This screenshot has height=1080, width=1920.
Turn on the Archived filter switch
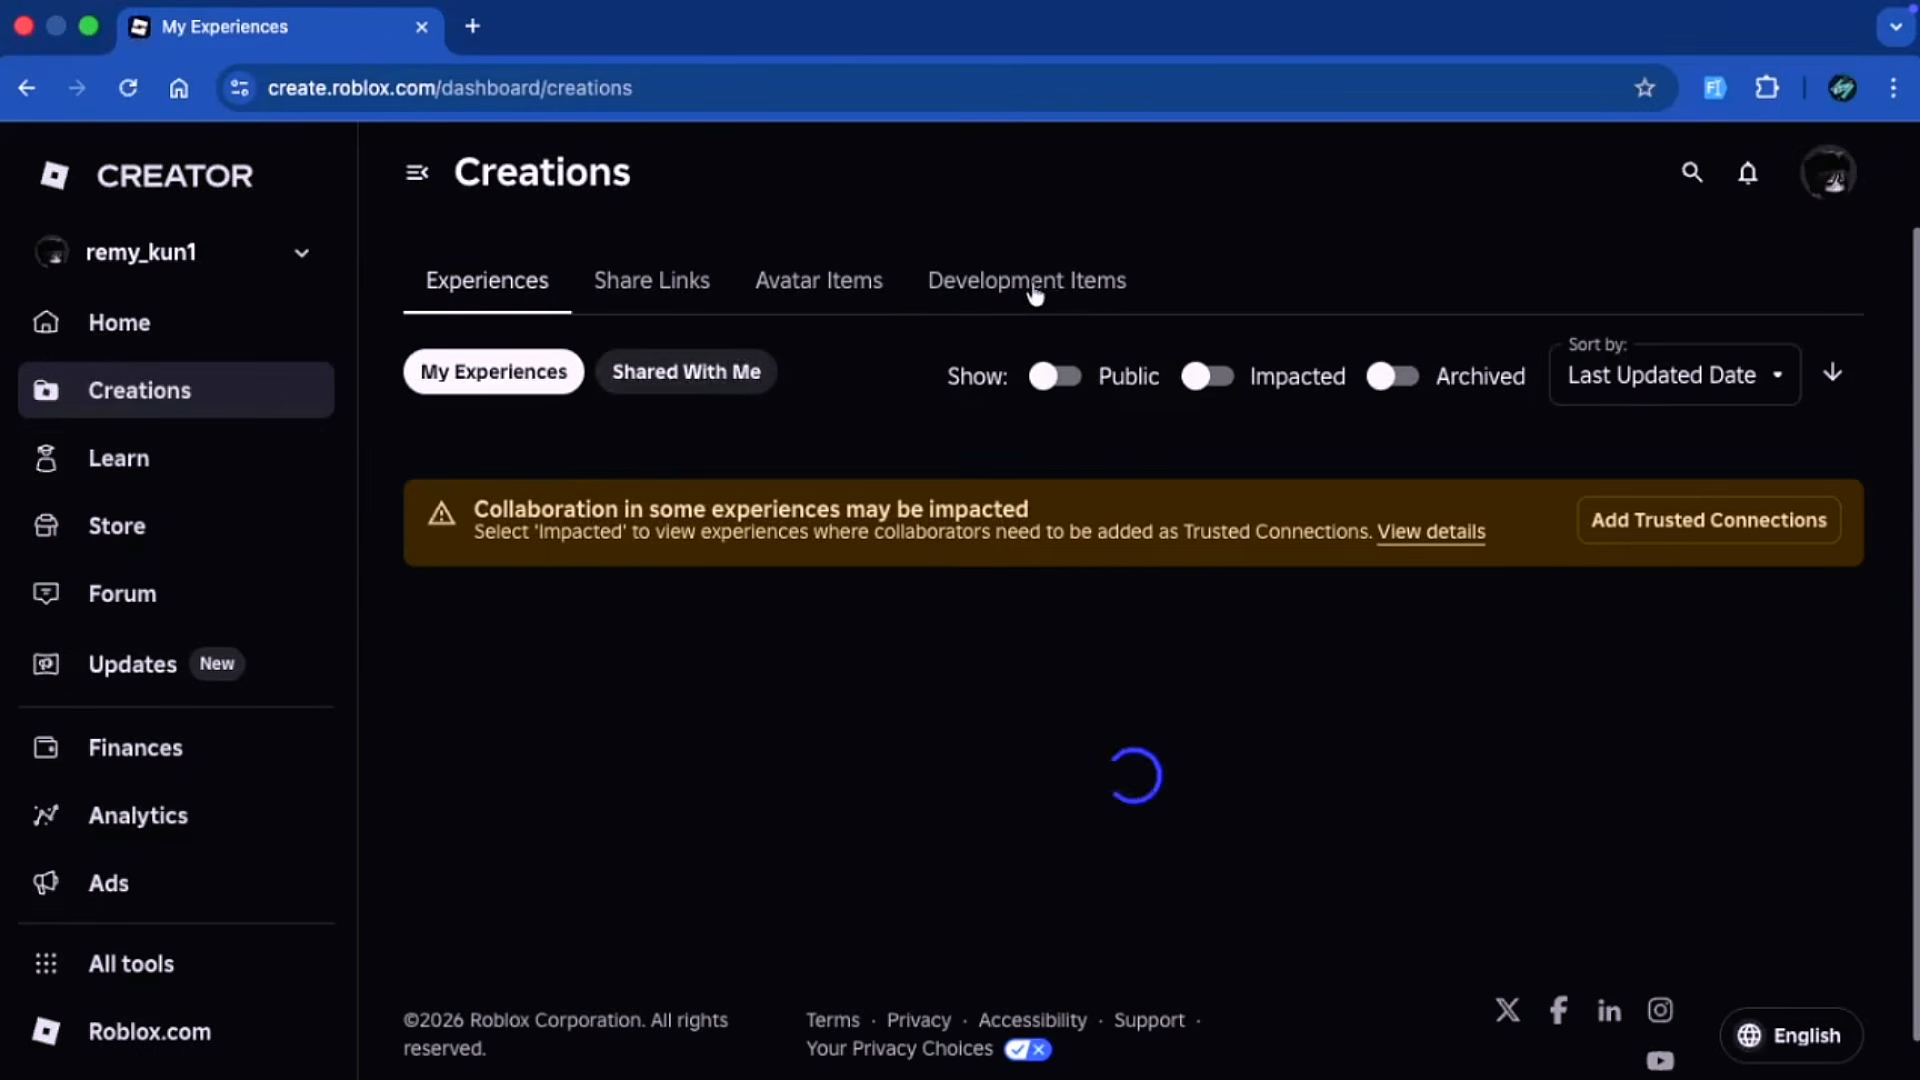1392,376
